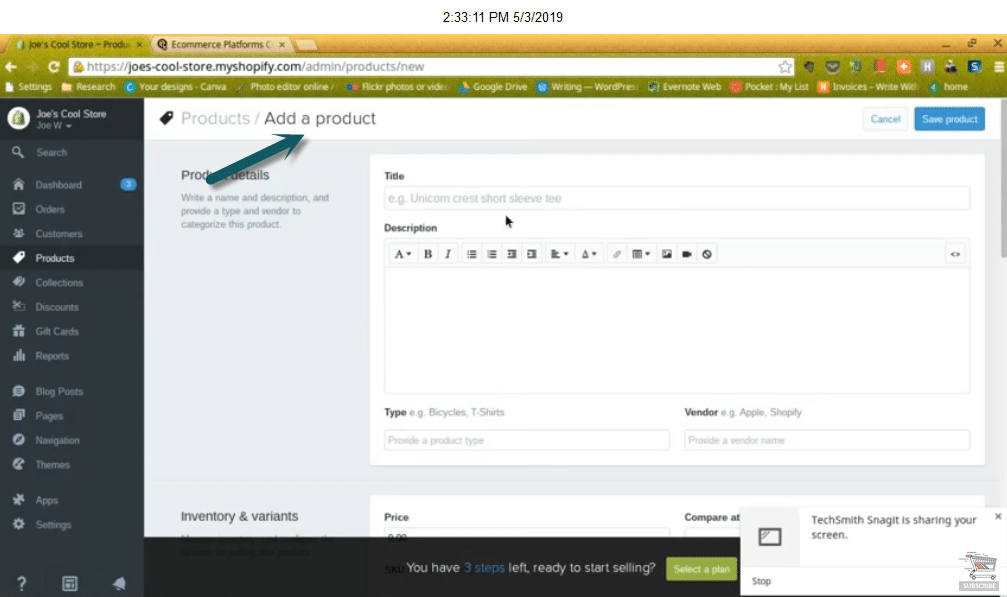Open the insert table dropdown
1007x597 pixels.
coord(641,254)
